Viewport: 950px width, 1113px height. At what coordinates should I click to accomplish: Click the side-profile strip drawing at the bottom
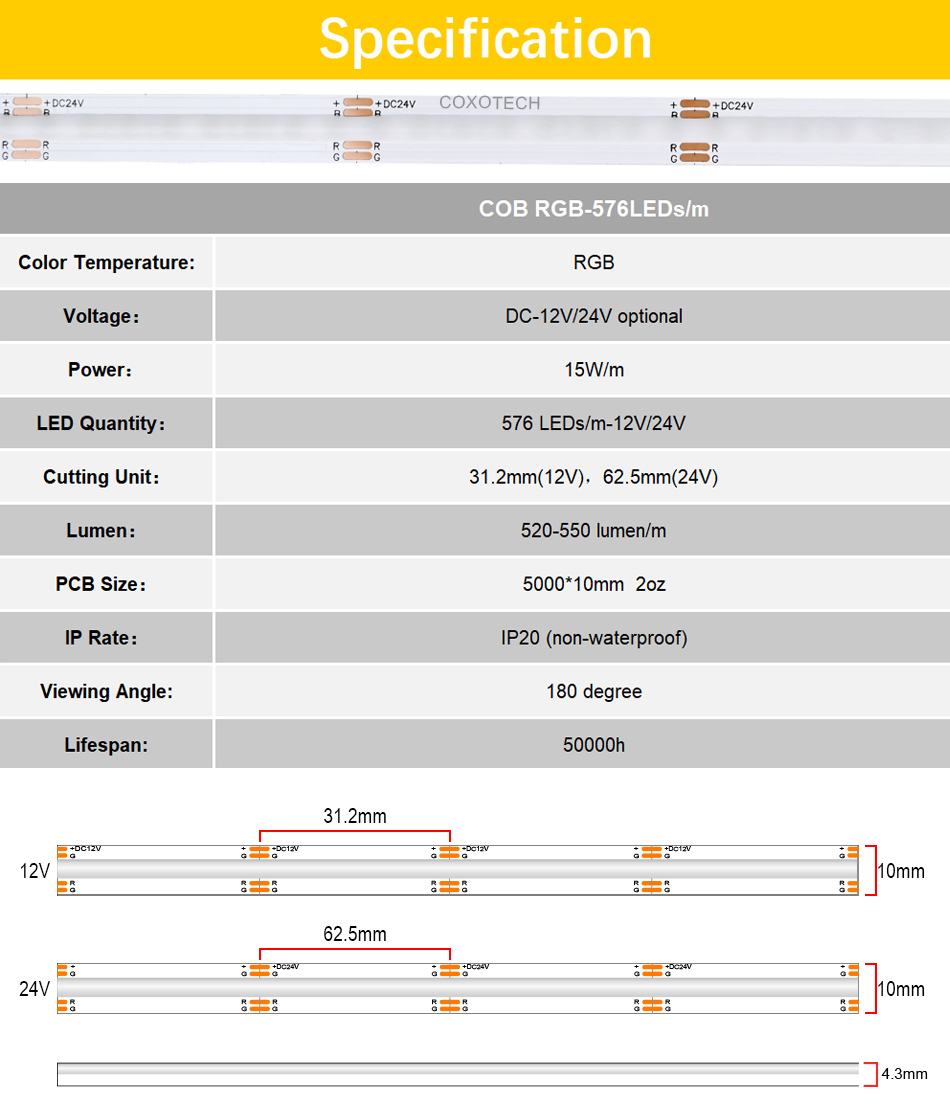tap(457, 1073)
